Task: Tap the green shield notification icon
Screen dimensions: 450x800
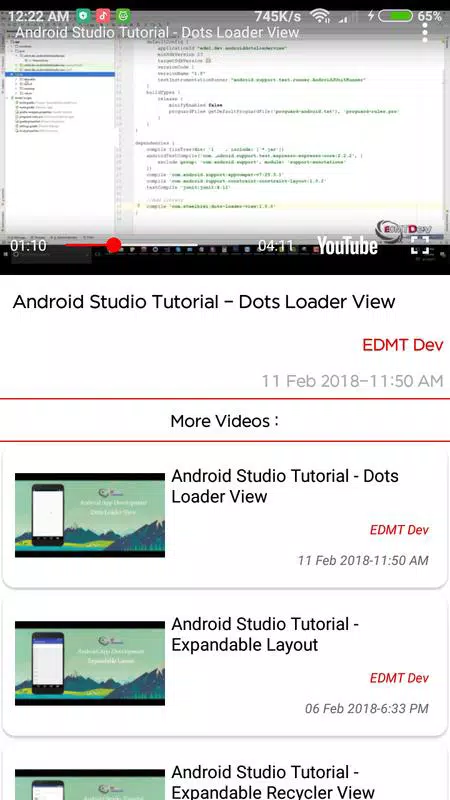Action: [x=83, y=16]
